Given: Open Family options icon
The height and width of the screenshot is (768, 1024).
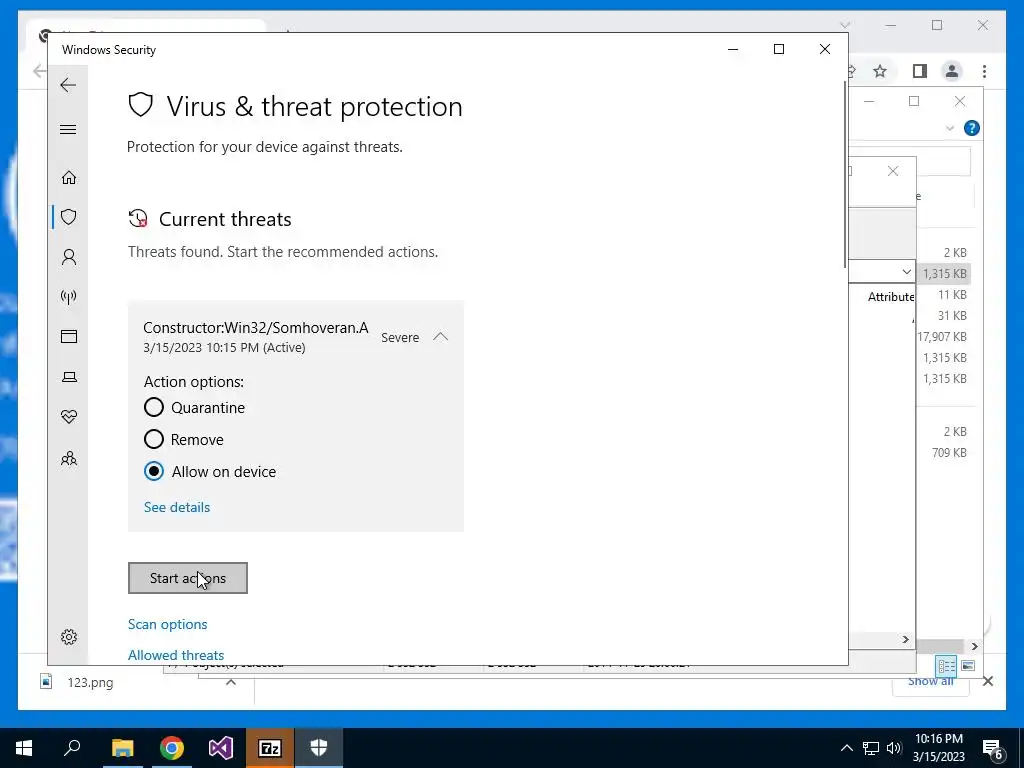Looking at the screenshot, I should point(69,458).
